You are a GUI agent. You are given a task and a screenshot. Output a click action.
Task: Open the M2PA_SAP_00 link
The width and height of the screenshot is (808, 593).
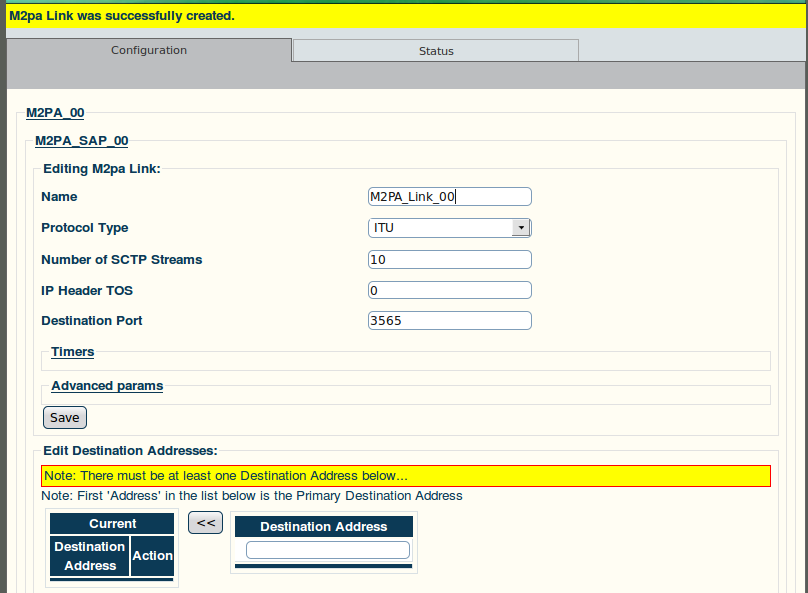coord(81,141)
